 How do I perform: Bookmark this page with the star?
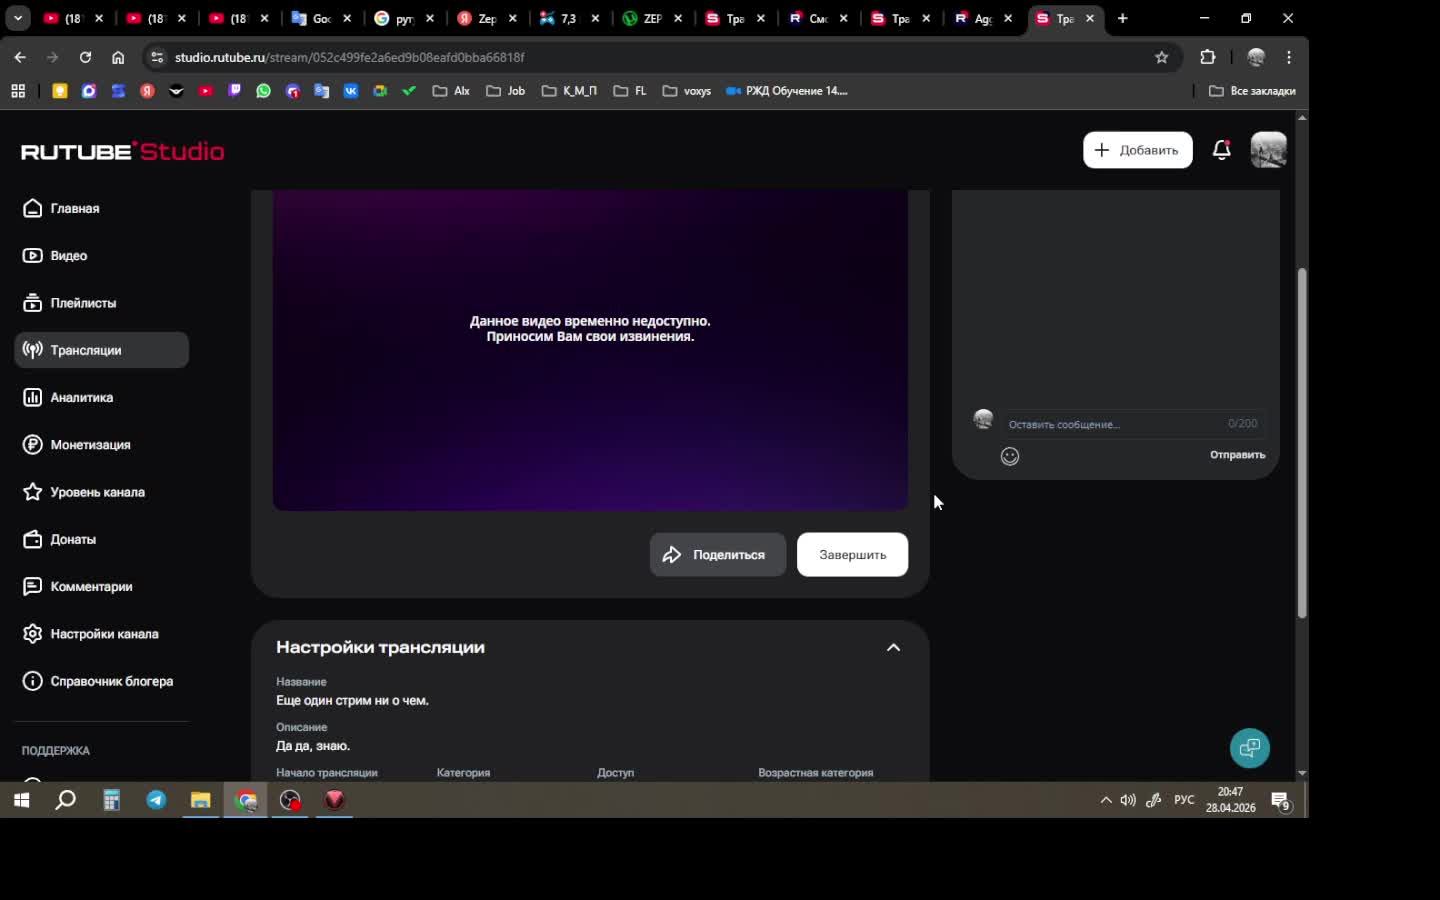(x=1161, y=57)
